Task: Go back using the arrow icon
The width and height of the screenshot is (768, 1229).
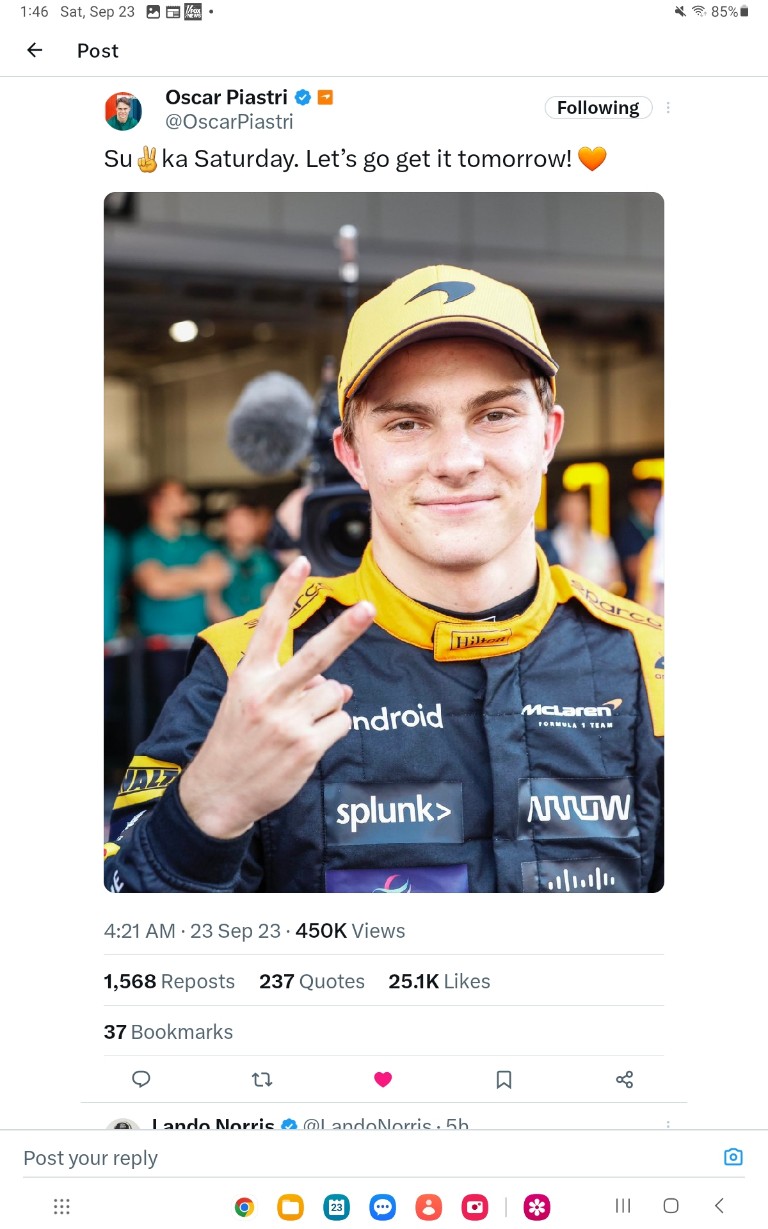Action: (x=35, y=50)
